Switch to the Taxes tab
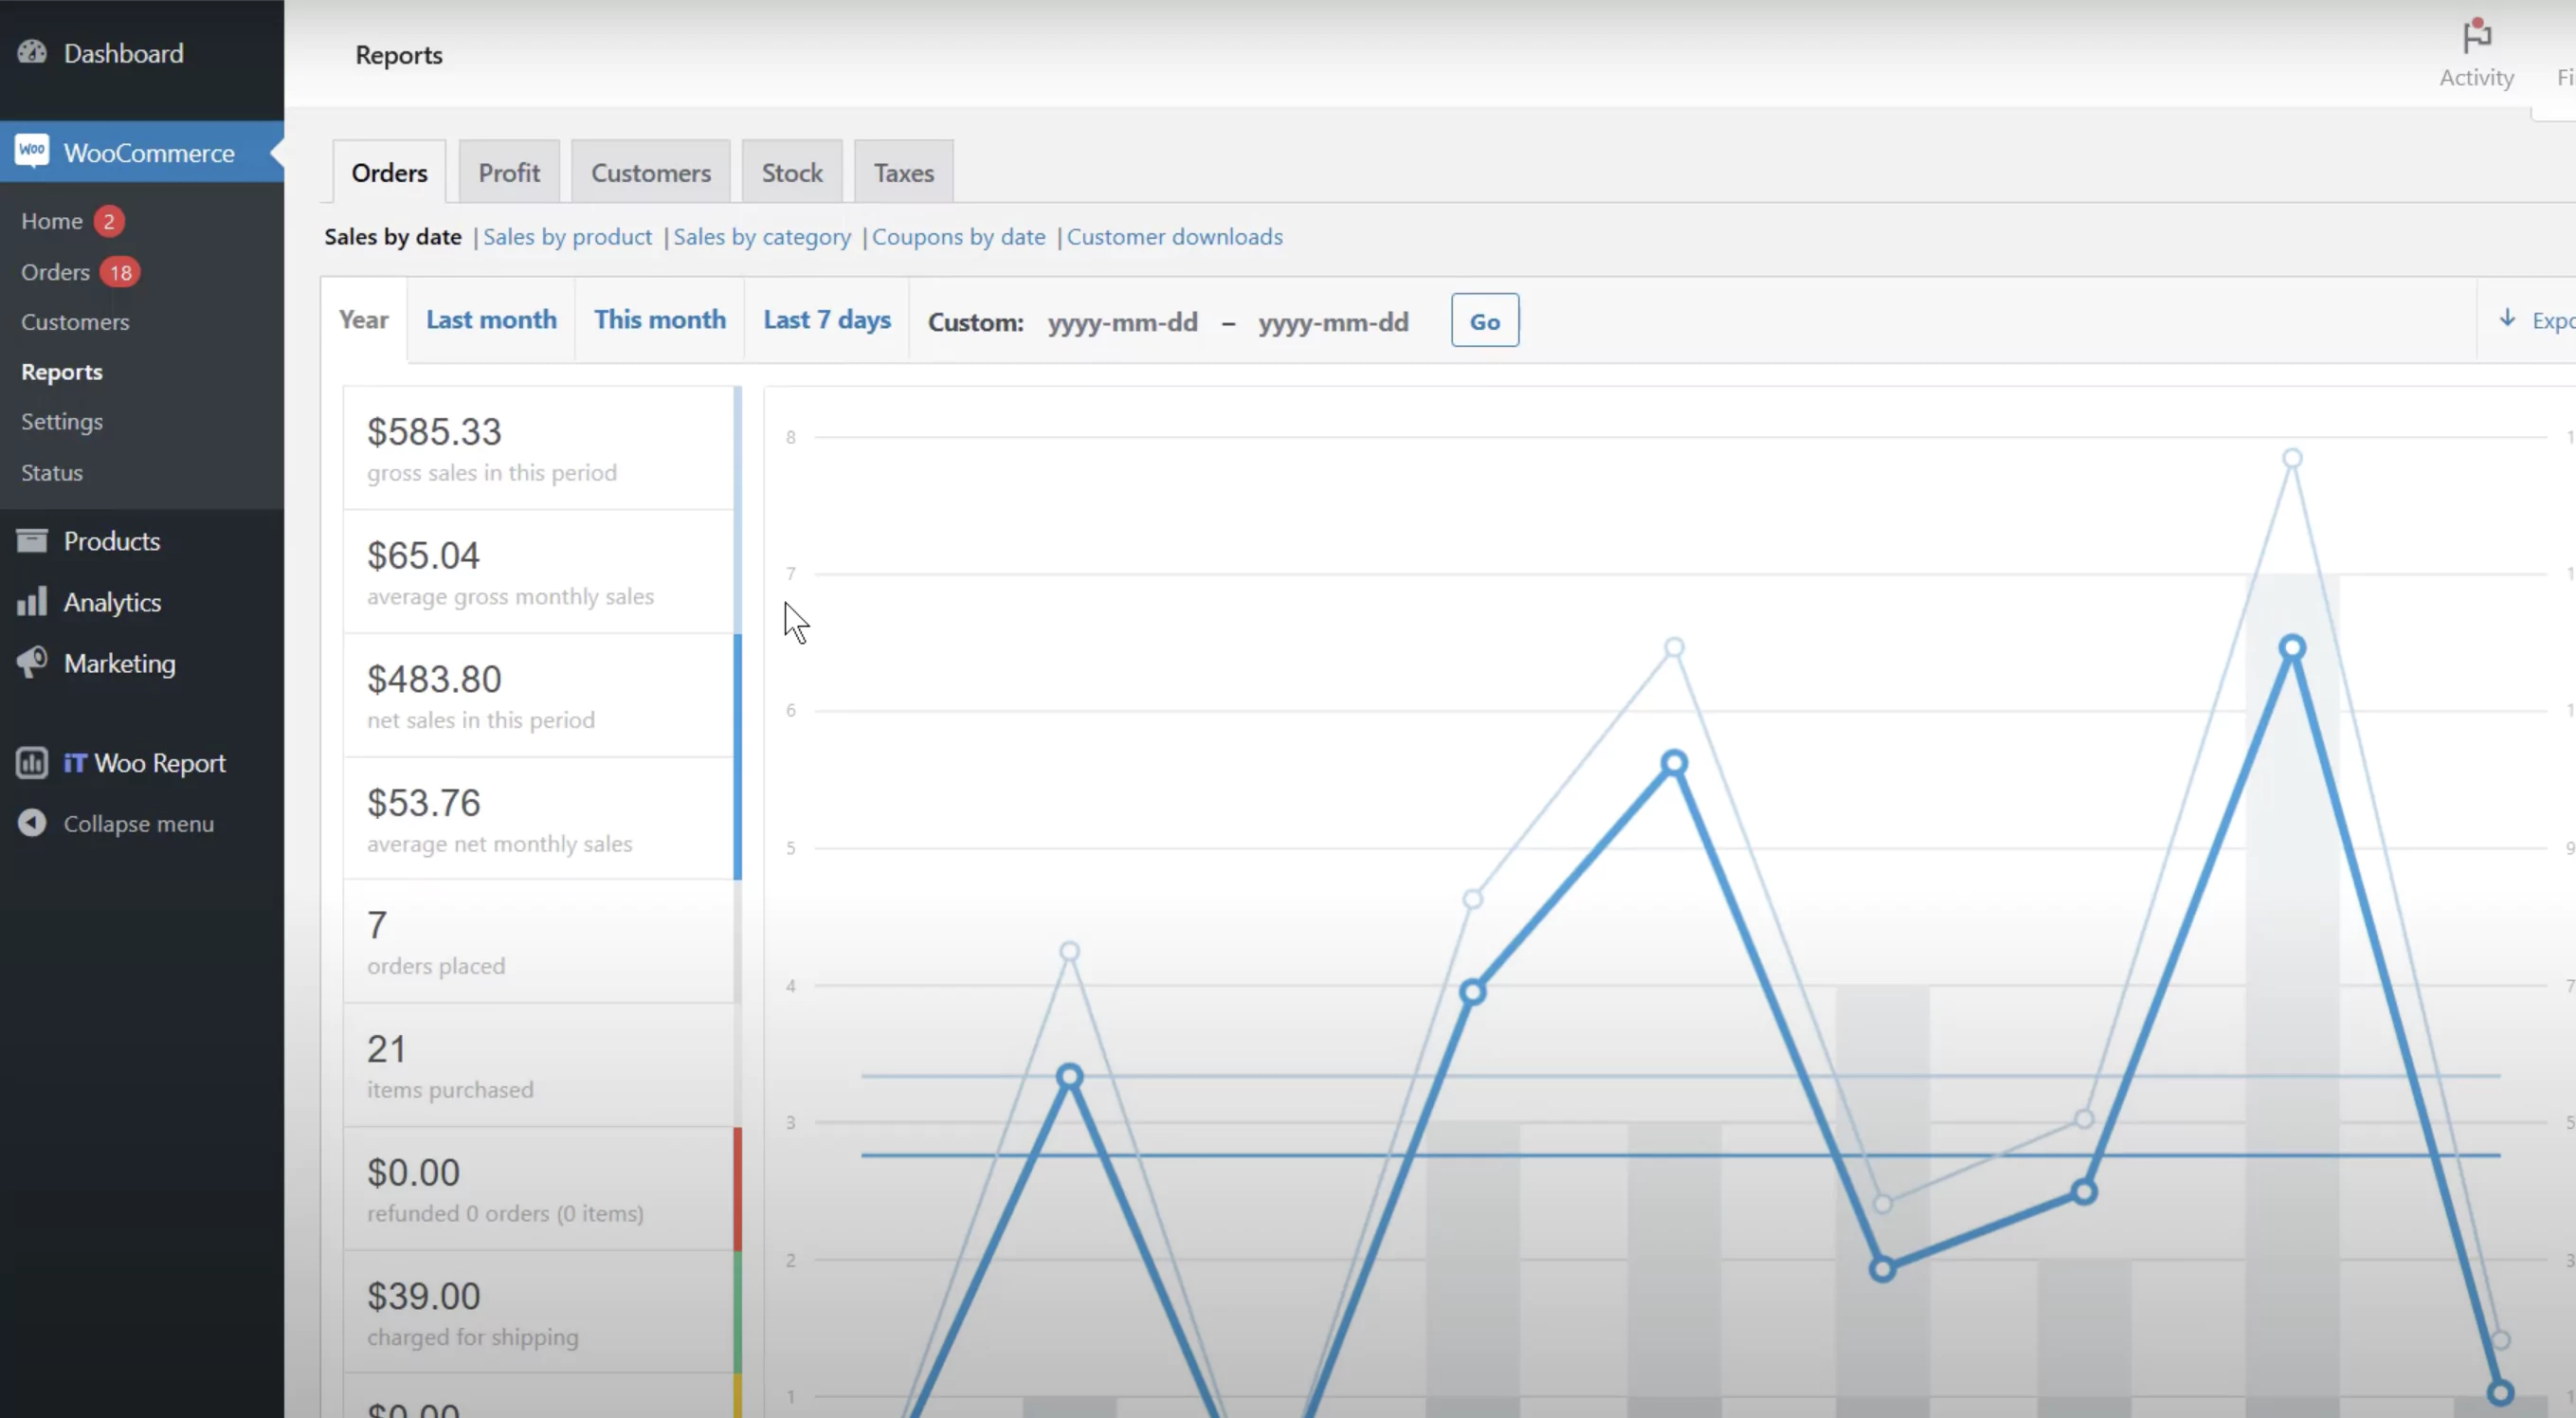The height and width of the screenshot is (1418, 2576). pos(904,172)
